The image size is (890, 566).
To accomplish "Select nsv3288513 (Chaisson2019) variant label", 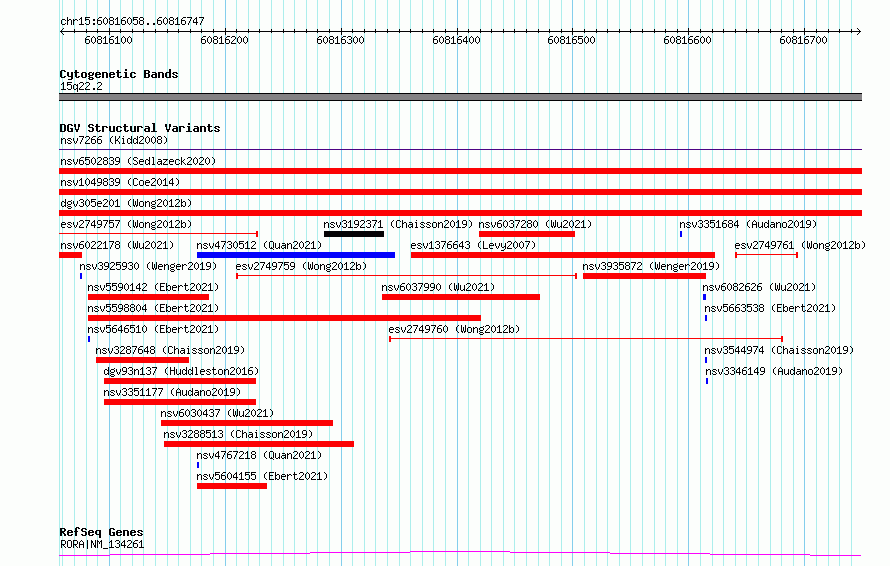I will coord(238,434).
